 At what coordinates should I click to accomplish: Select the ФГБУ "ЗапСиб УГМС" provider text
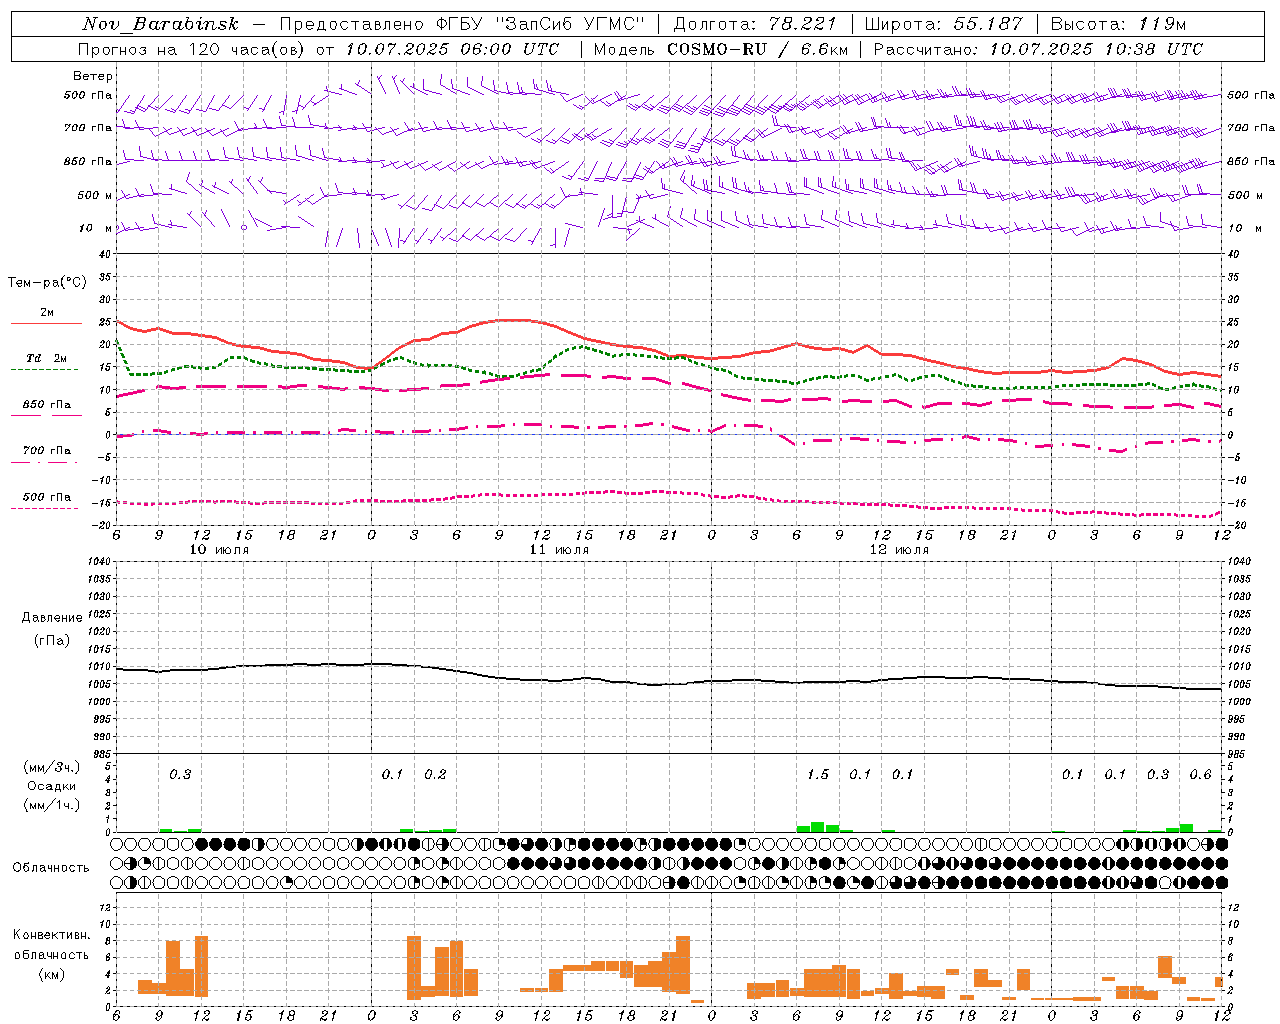coord(542,24)
